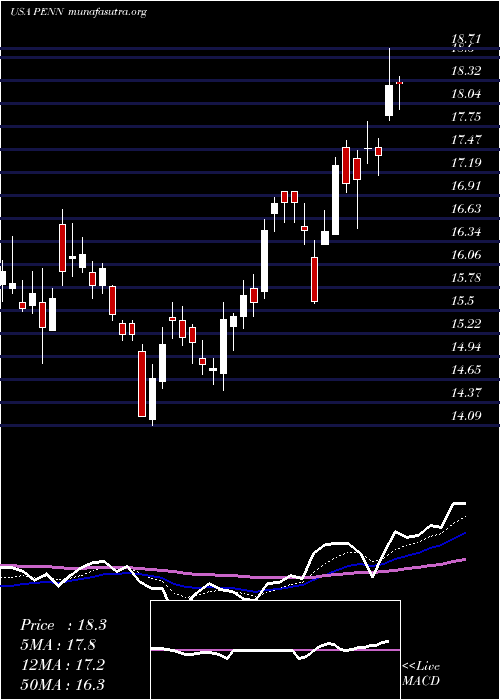Click the 18.32 price axis label

[x=466, y=71]
